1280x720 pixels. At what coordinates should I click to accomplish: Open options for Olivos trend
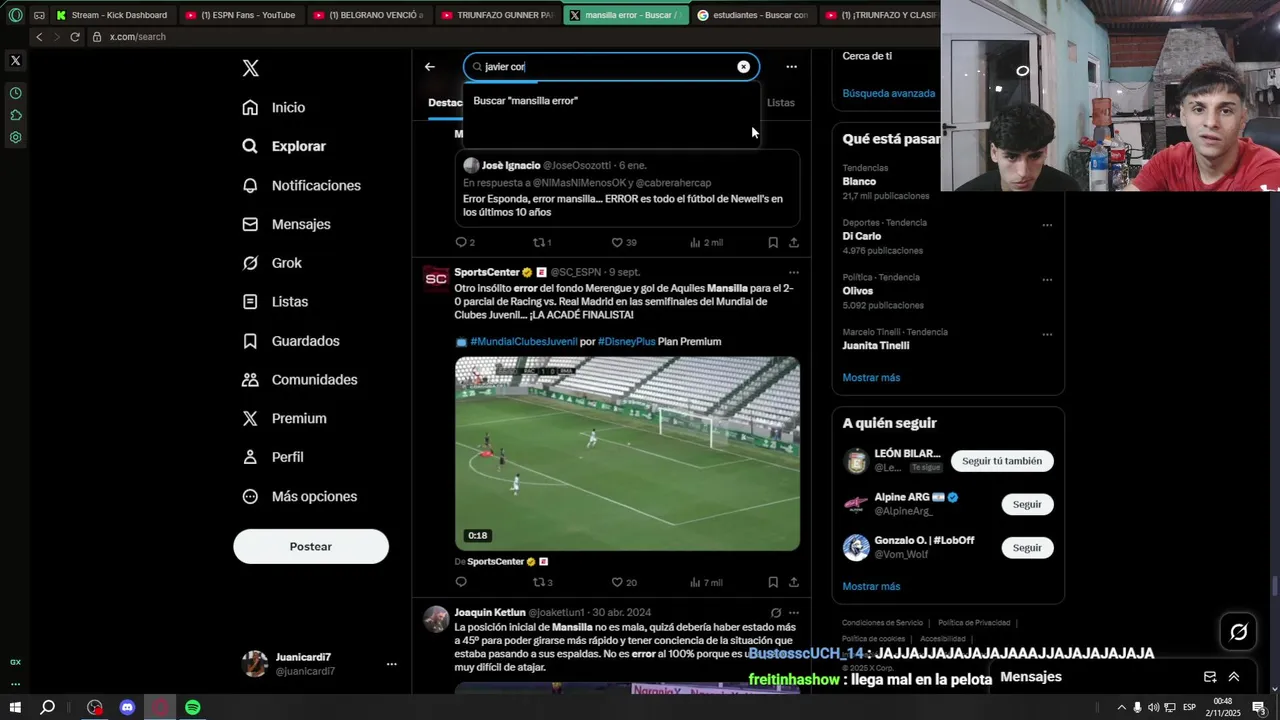tap(1047, 280)
